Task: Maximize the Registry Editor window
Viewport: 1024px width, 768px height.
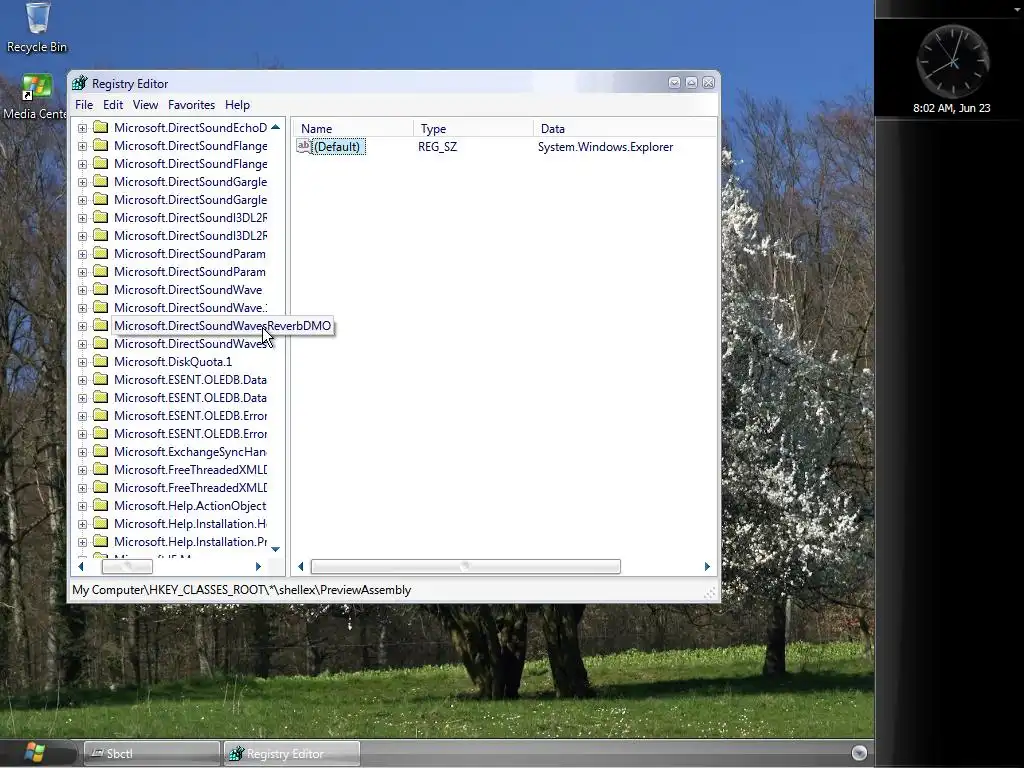Action: (x=691, y=82)
